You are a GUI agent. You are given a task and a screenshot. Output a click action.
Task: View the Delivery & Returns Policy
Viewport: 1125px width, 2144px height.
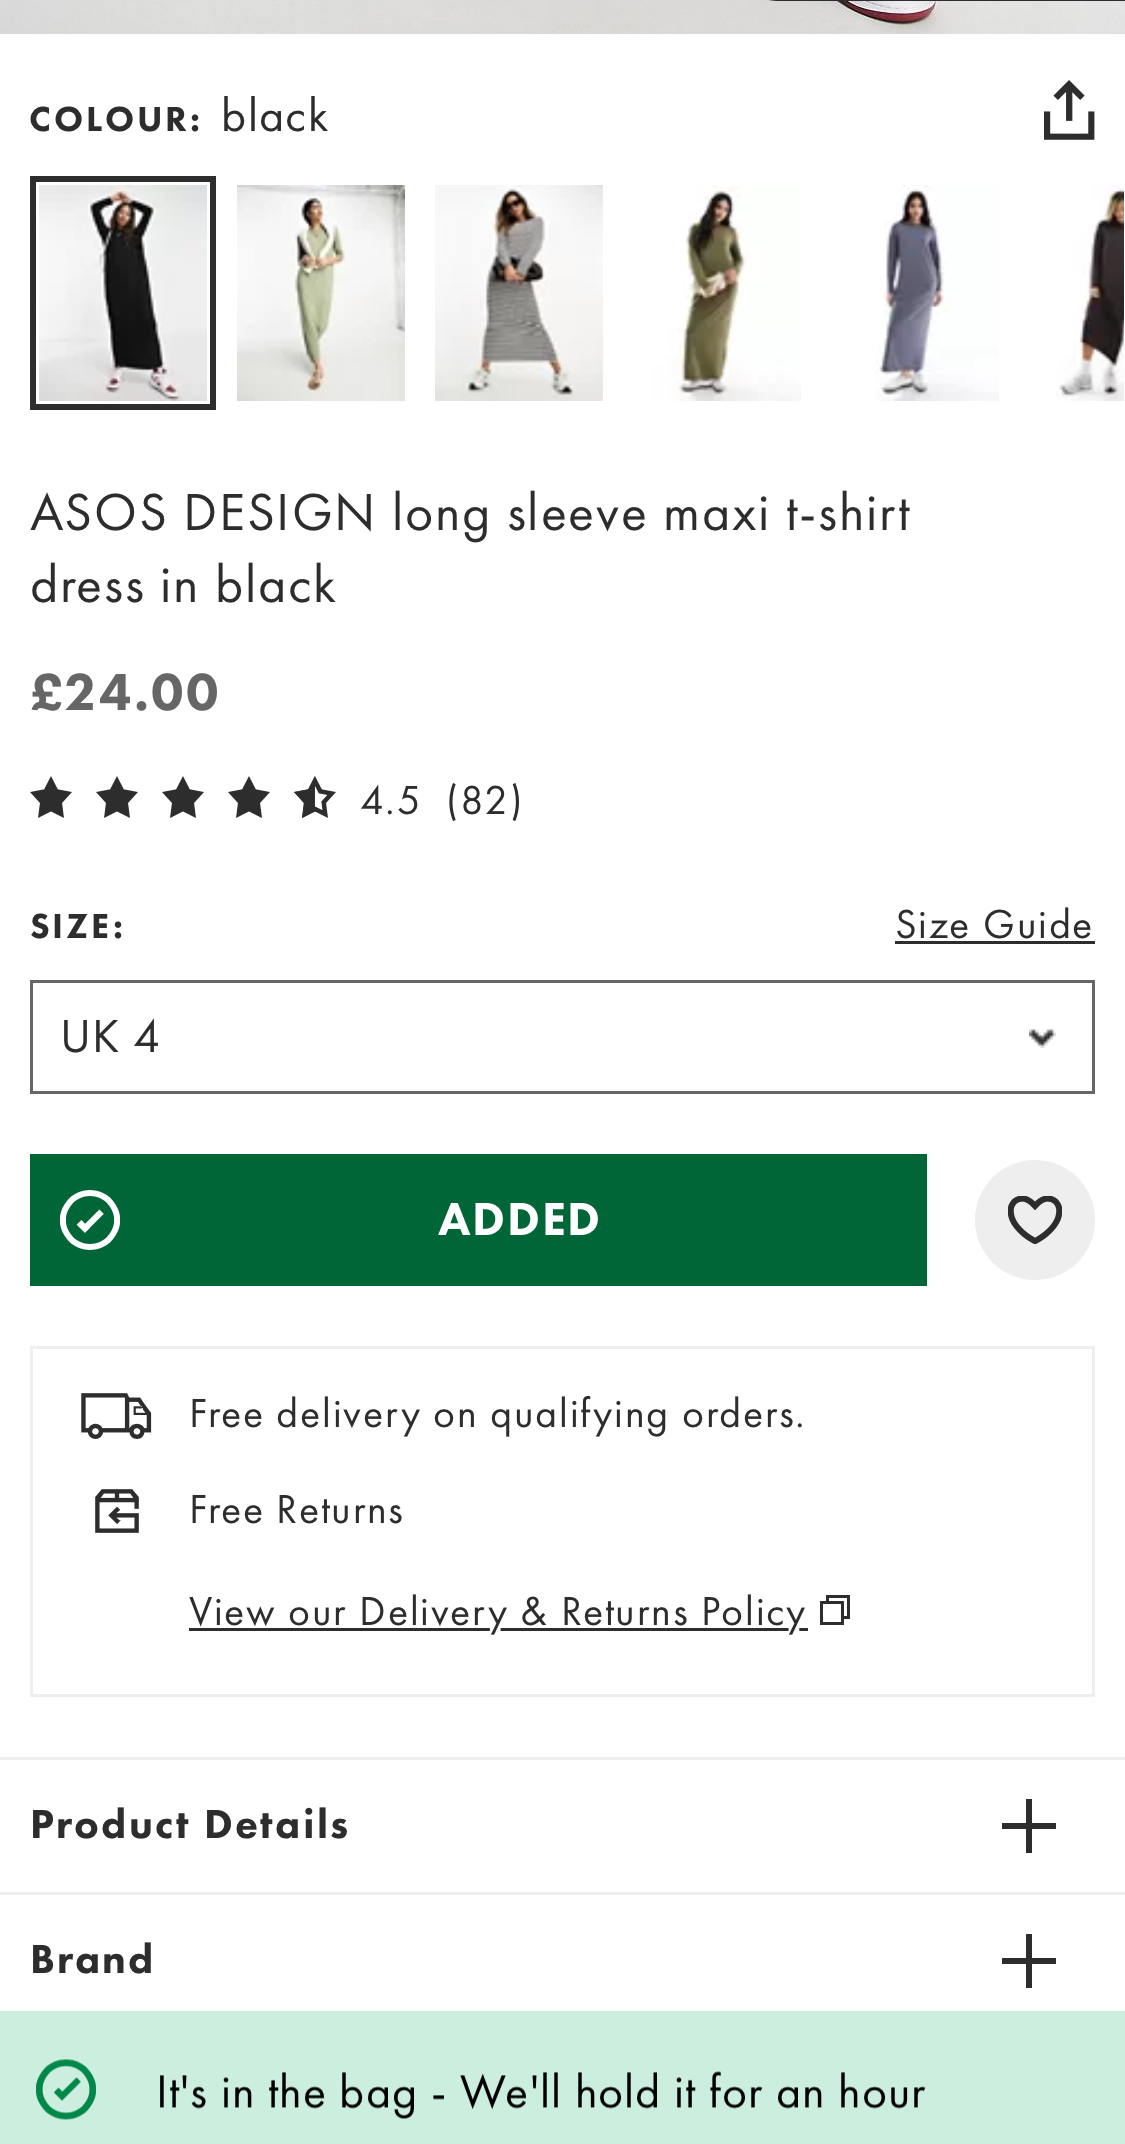pyautogui.click(x=497, y=1611)
